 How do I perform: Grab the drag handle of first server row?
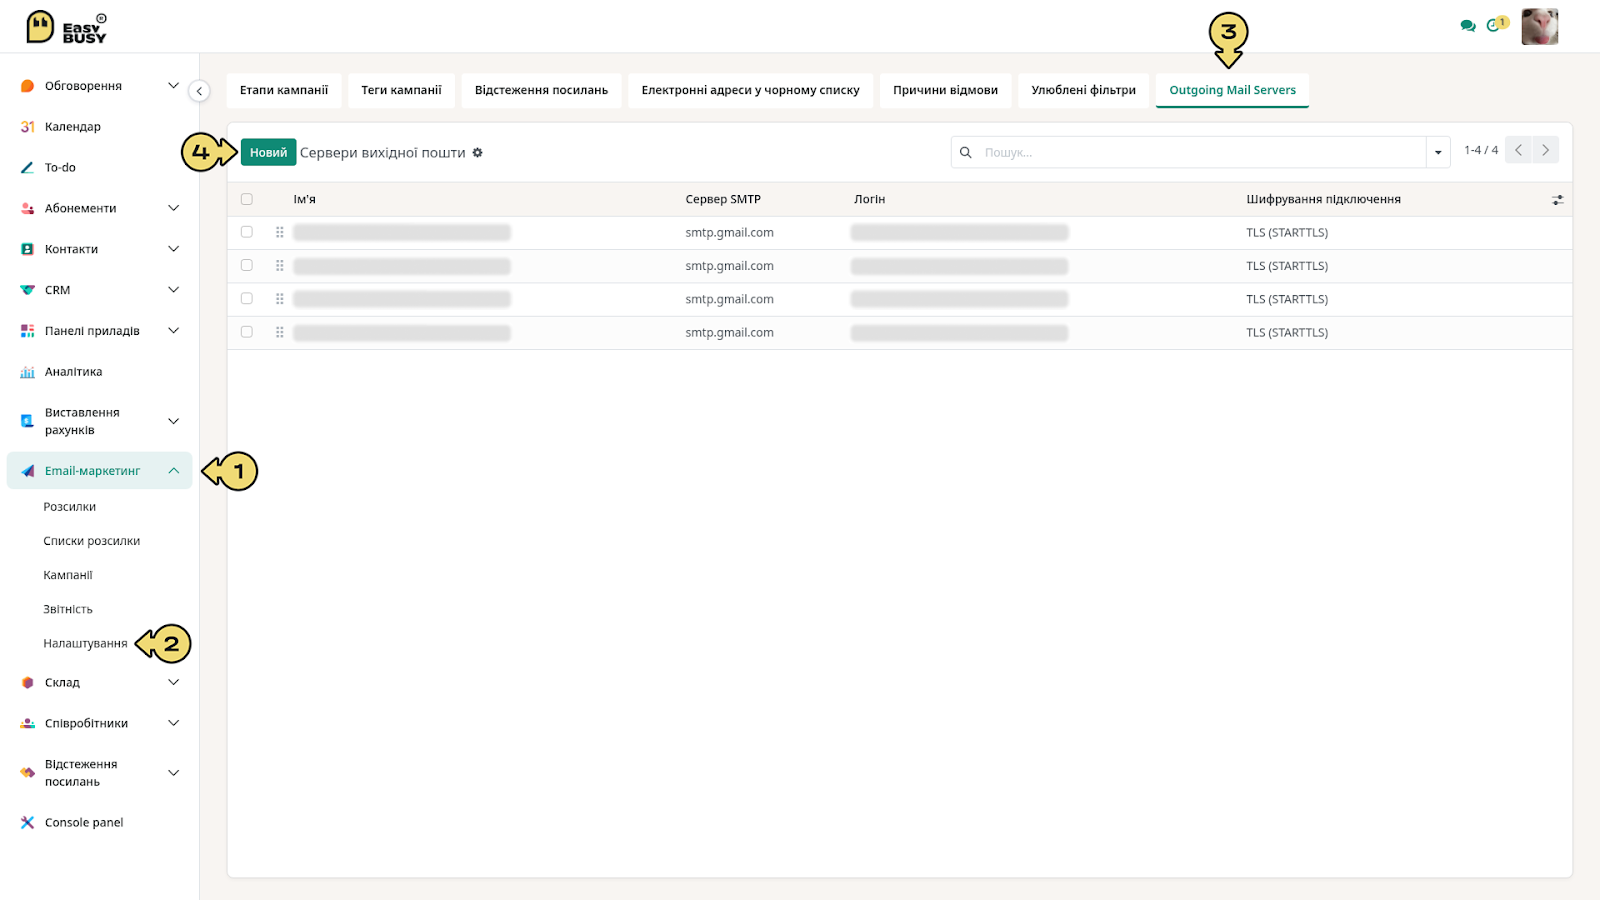point(280,233)
